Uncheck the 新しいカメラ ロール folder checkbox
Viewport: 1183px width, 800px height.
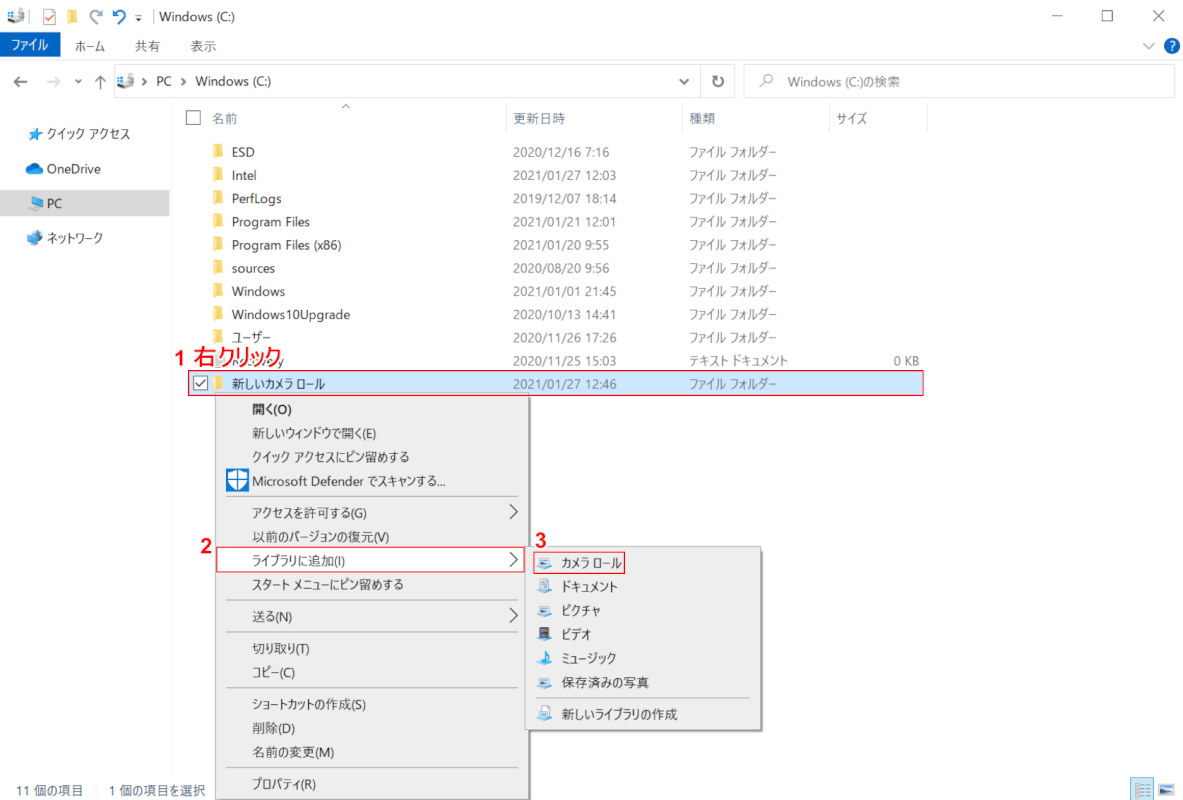click(200, 384)
